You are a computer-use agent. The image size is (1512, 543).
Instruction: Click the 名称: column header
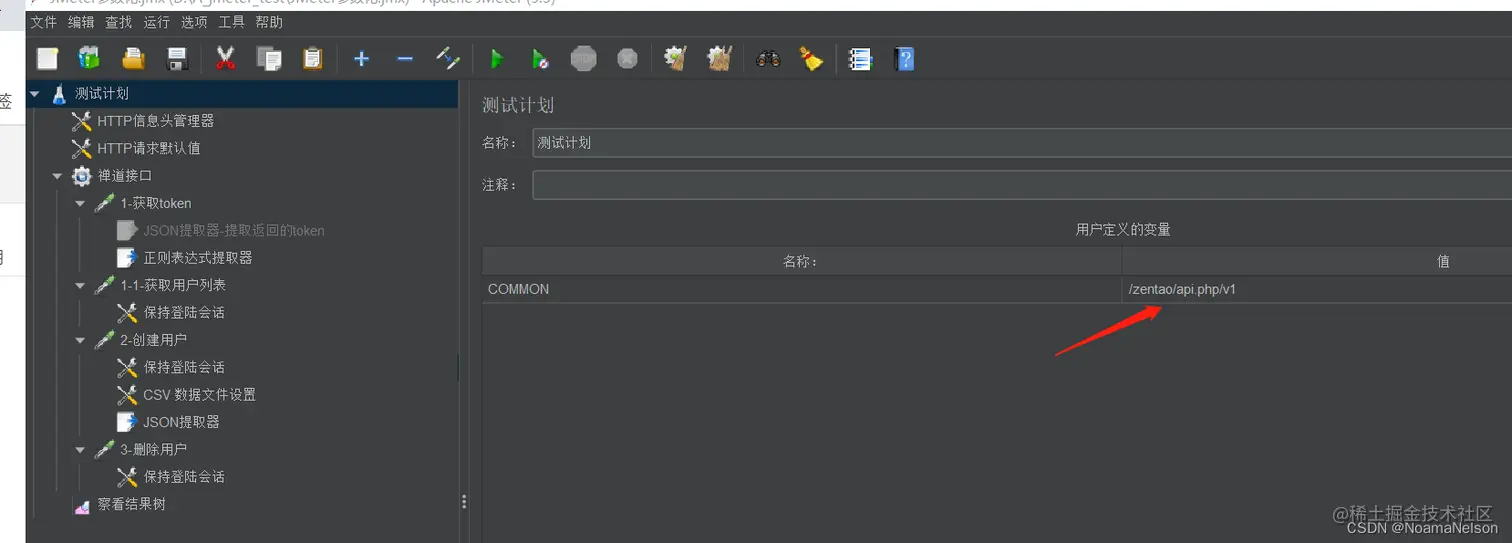click(x=802, y=261)
